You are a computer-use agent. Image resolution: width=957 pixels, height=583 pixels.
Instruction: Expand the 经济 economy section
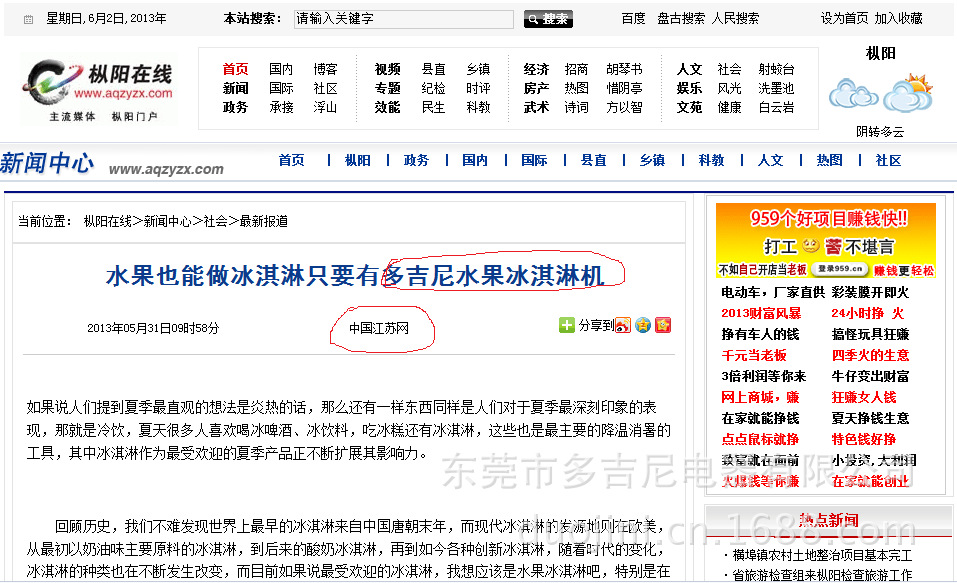[x=536, y=69]
